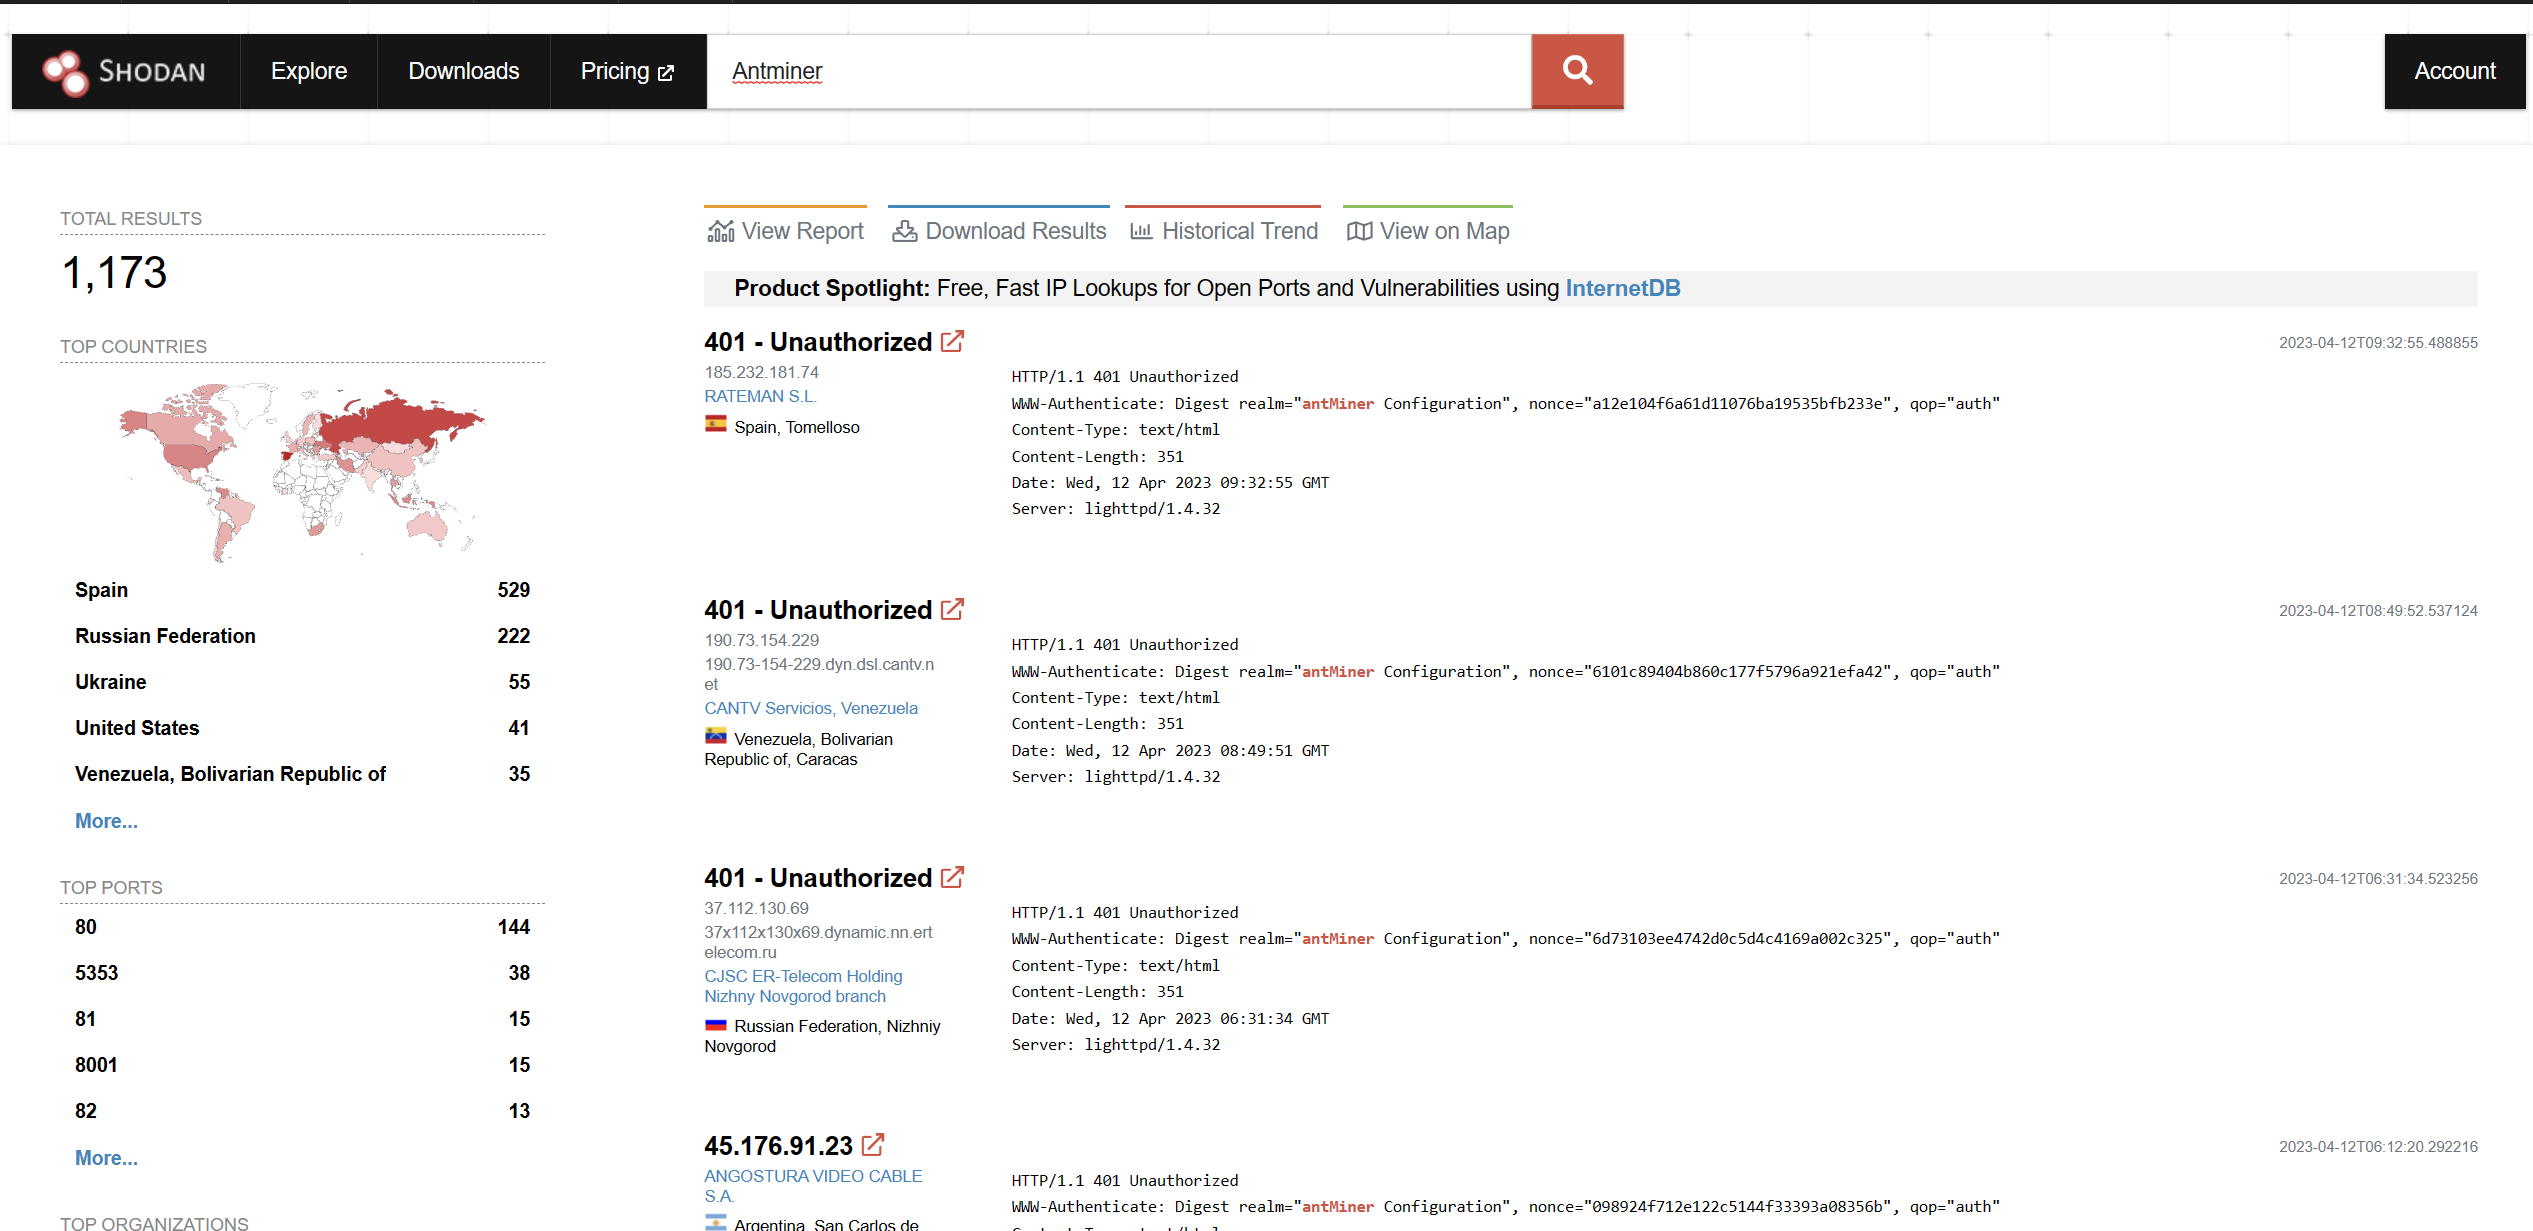Open 401 - Unauthorized result for Russian Federation
The image size is (2533, 1231).
pyautogui.click(x=818, y=878)
